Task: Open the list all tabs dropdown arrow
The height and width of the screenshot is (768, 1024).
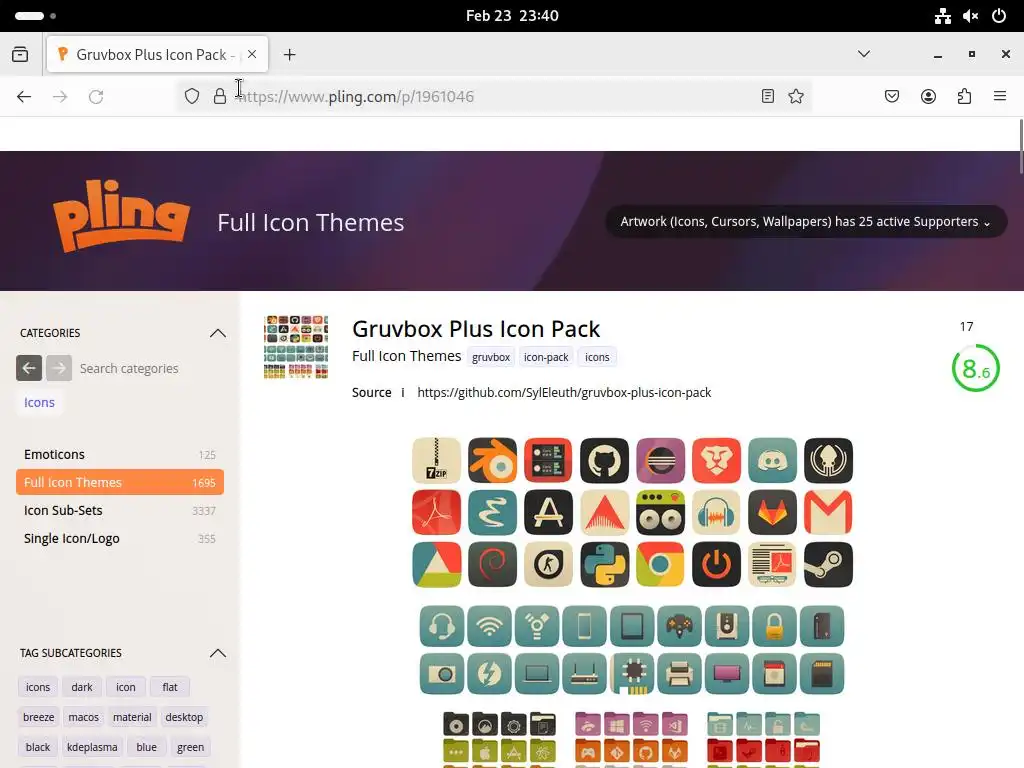Action: tap(863, 54)
